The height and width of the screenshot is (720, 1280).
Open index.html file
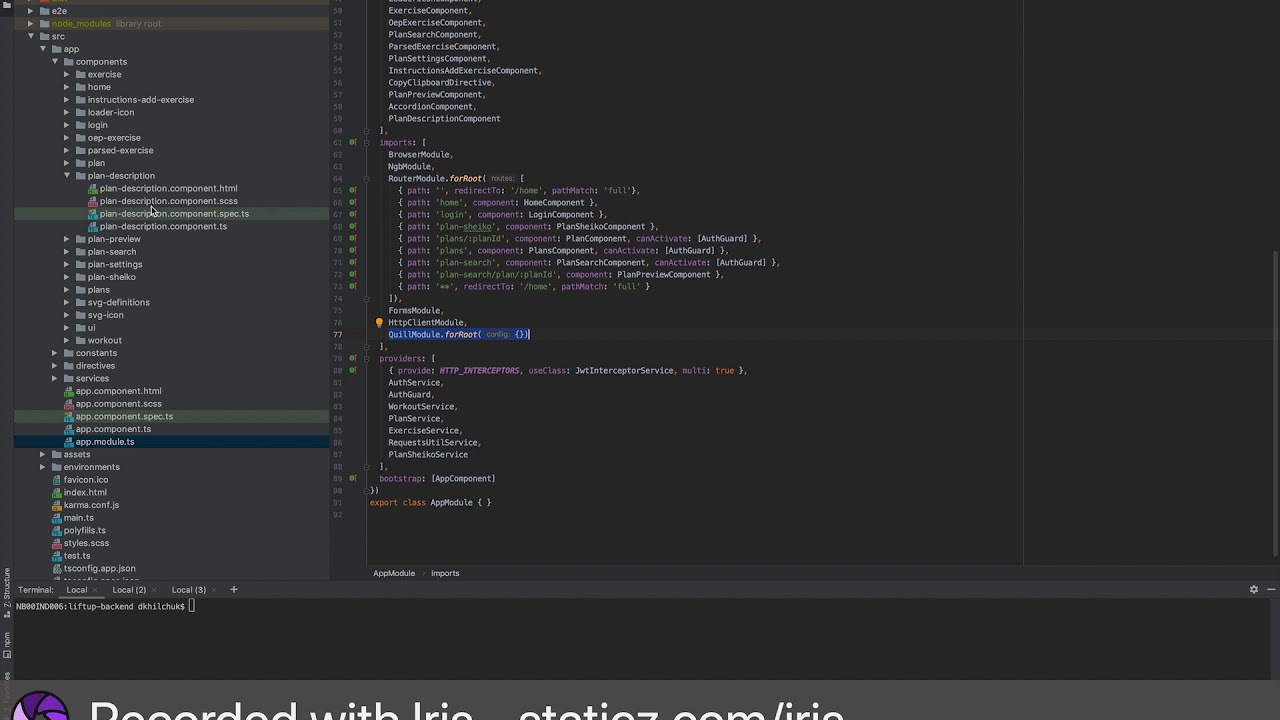[x=84, y=492]
